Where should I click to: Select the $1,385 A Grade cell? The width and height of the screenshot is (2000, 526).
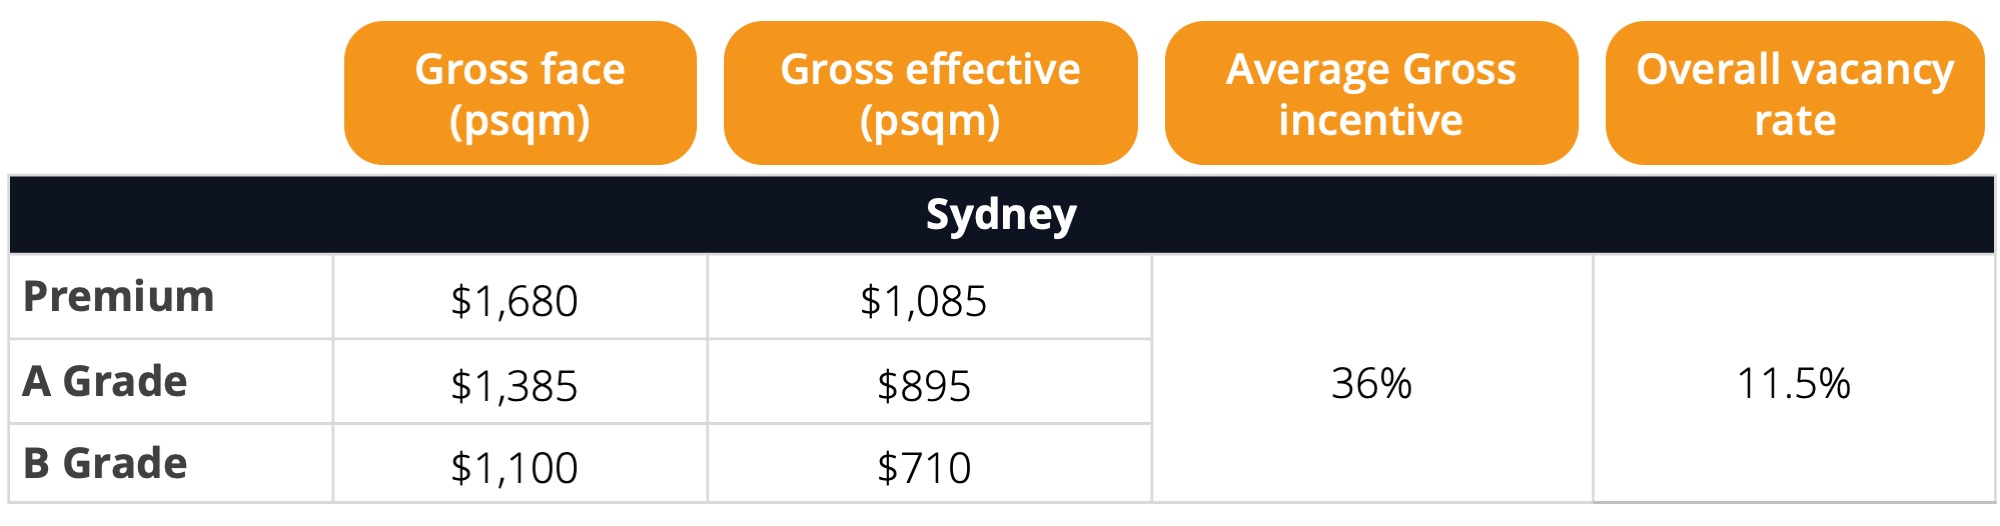(x=514, y=386)
